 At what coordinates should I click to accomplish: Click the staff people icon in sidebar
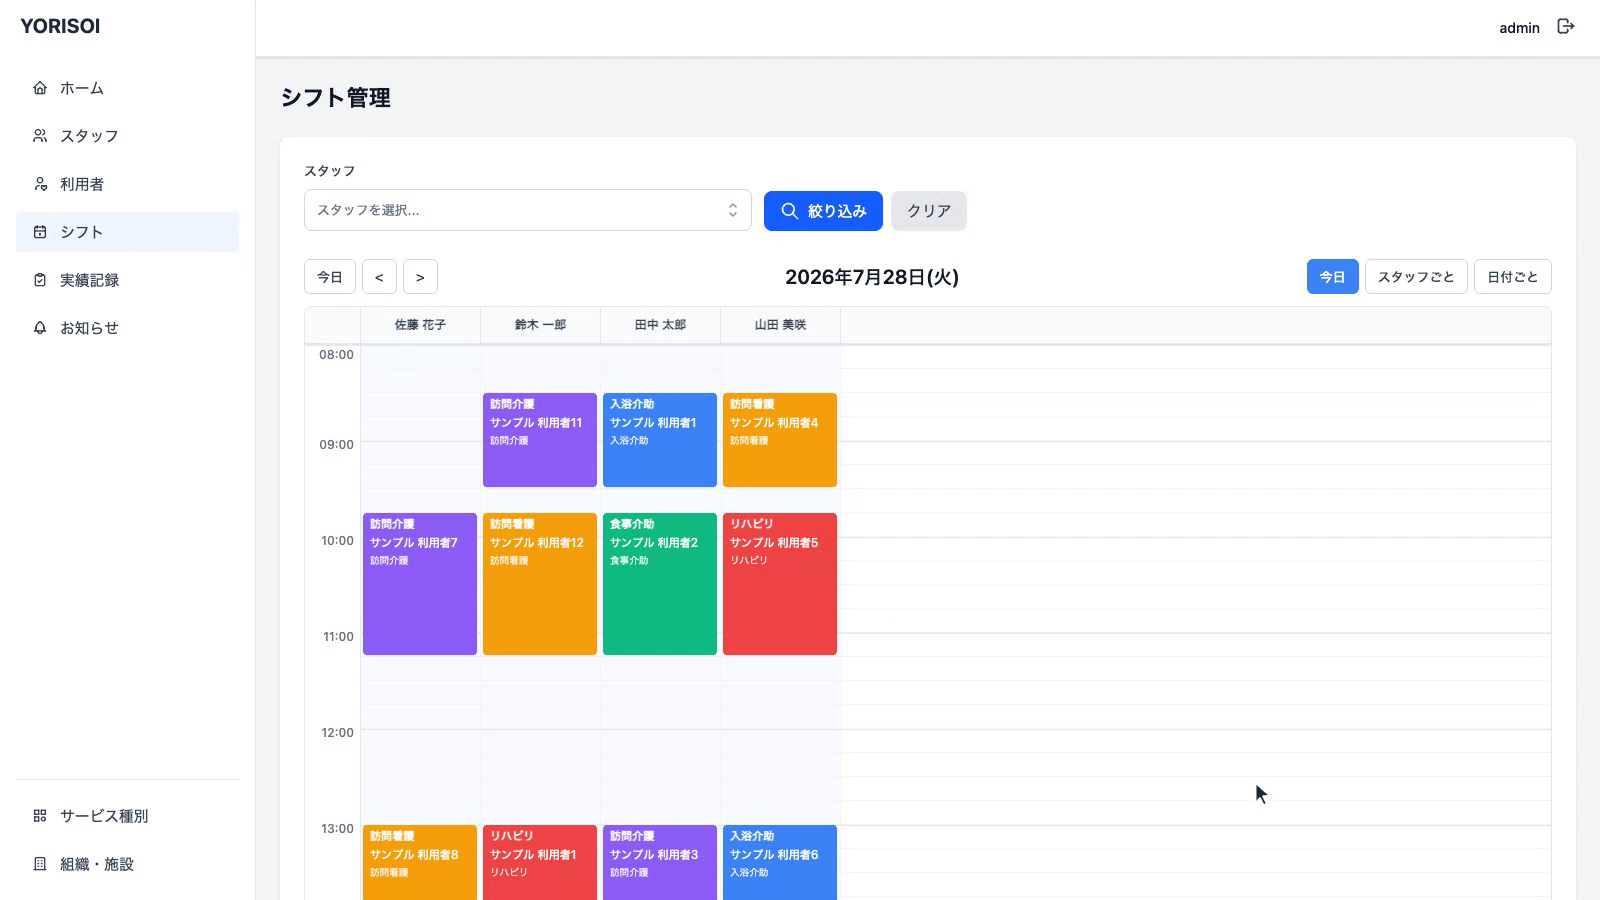[x=40, y=136]
